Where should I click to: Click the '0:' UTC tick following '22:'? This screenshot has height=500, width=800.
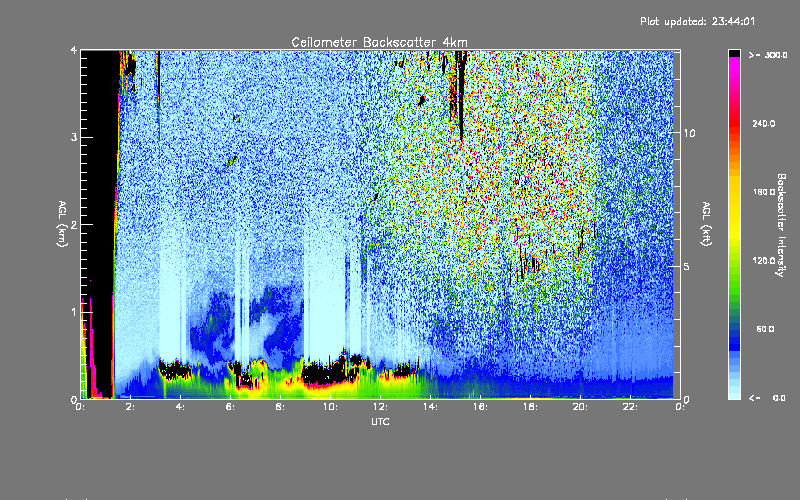(680, 407)
